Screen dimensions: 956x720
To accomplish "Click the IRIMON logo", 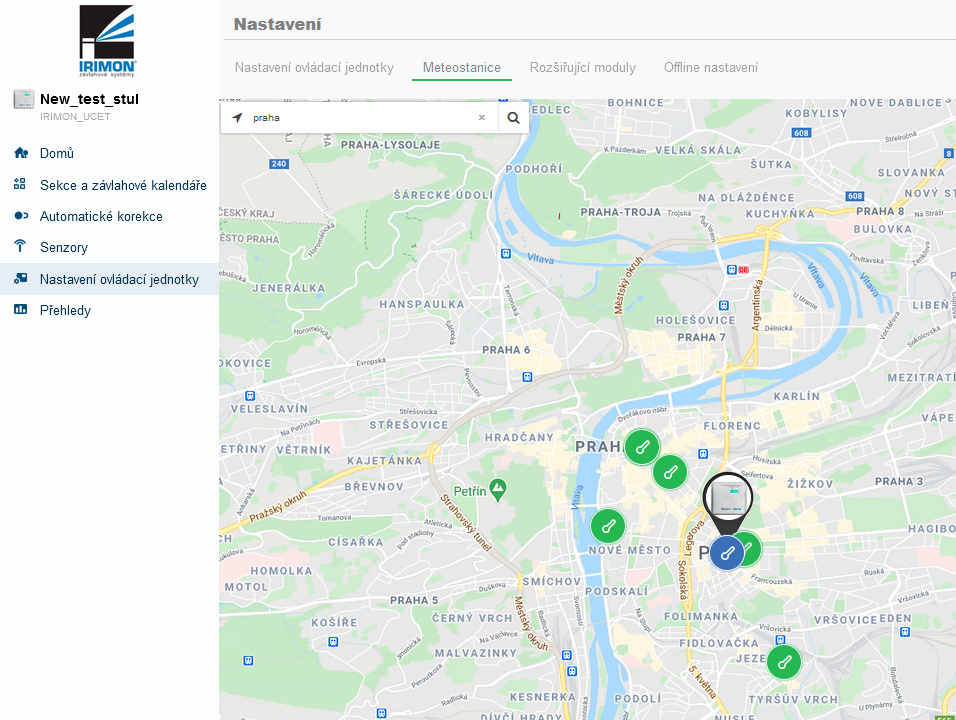I will (108, 40).
